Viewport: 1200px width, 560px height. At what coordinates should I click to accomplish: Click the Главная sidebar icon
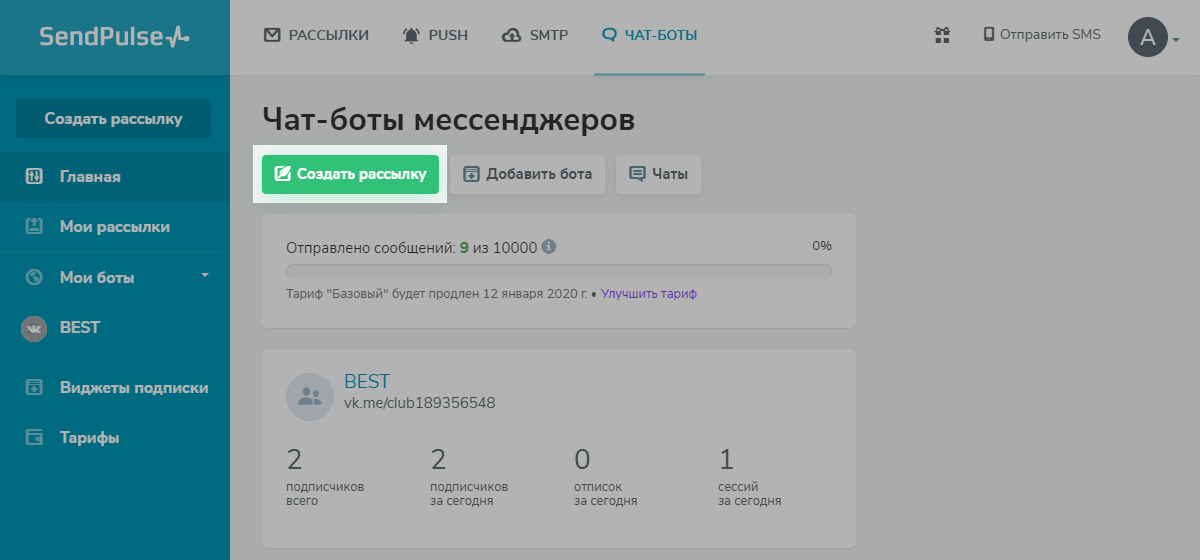34,177
